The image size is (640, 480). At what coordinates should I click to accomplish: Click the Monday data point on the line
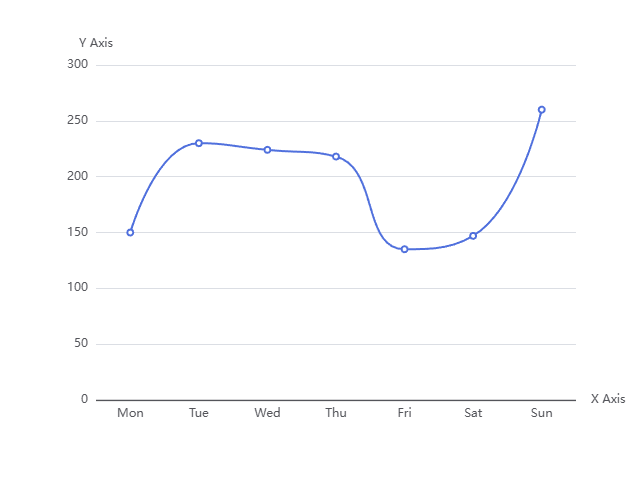pos(130,232)
